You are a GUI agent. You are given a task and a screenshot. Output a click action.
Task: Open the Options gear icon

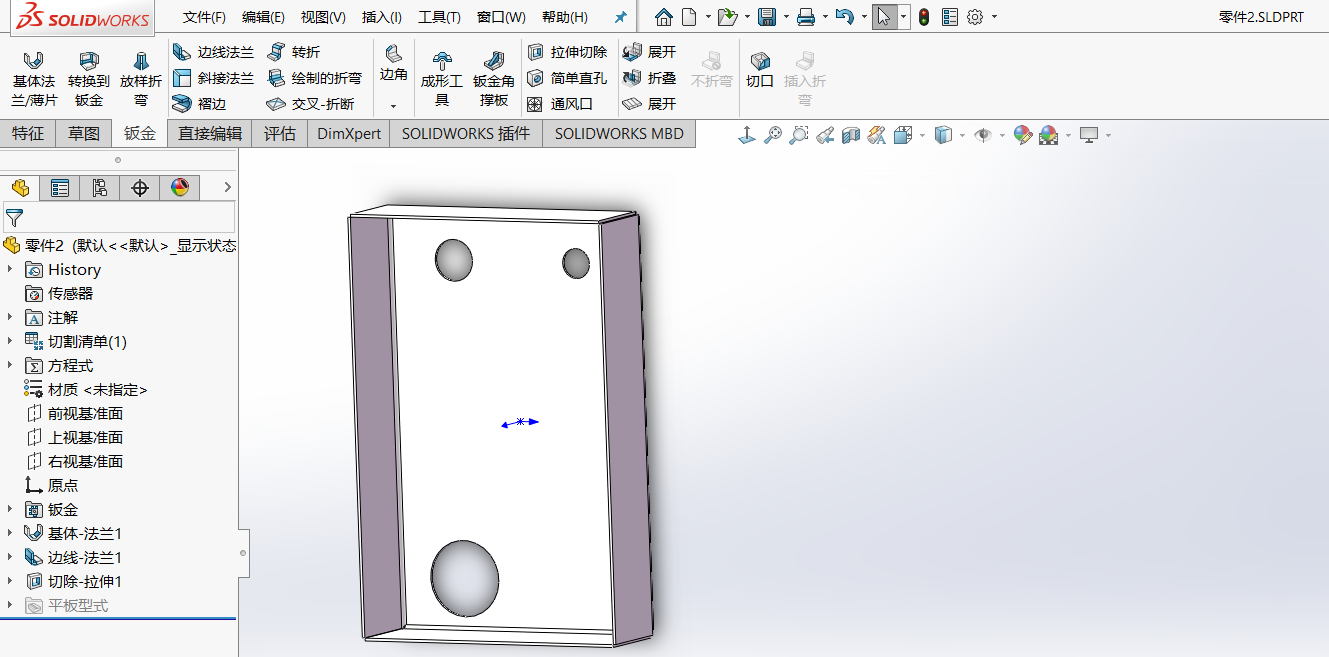(x=975, y=17)
